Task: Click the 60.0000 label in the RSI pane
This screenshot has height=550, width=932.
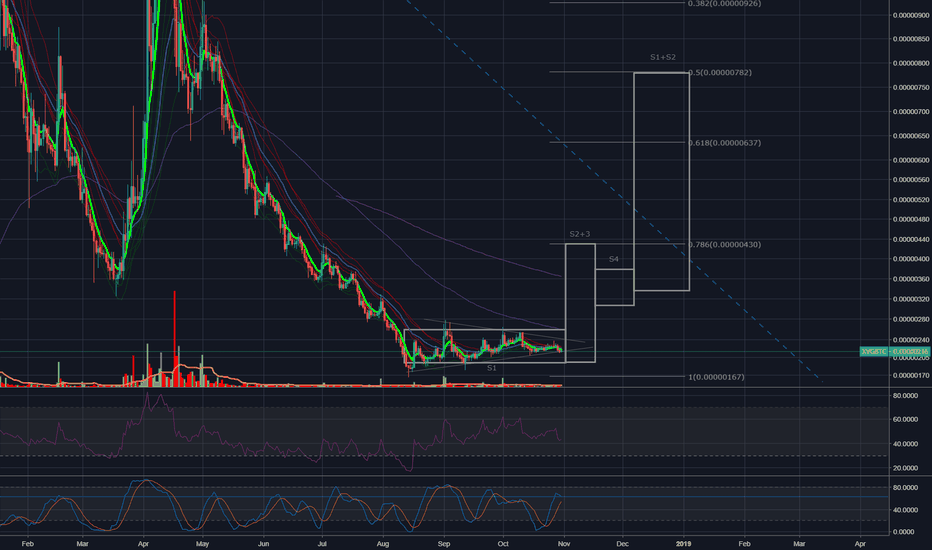Action: [x=905, y=419]
